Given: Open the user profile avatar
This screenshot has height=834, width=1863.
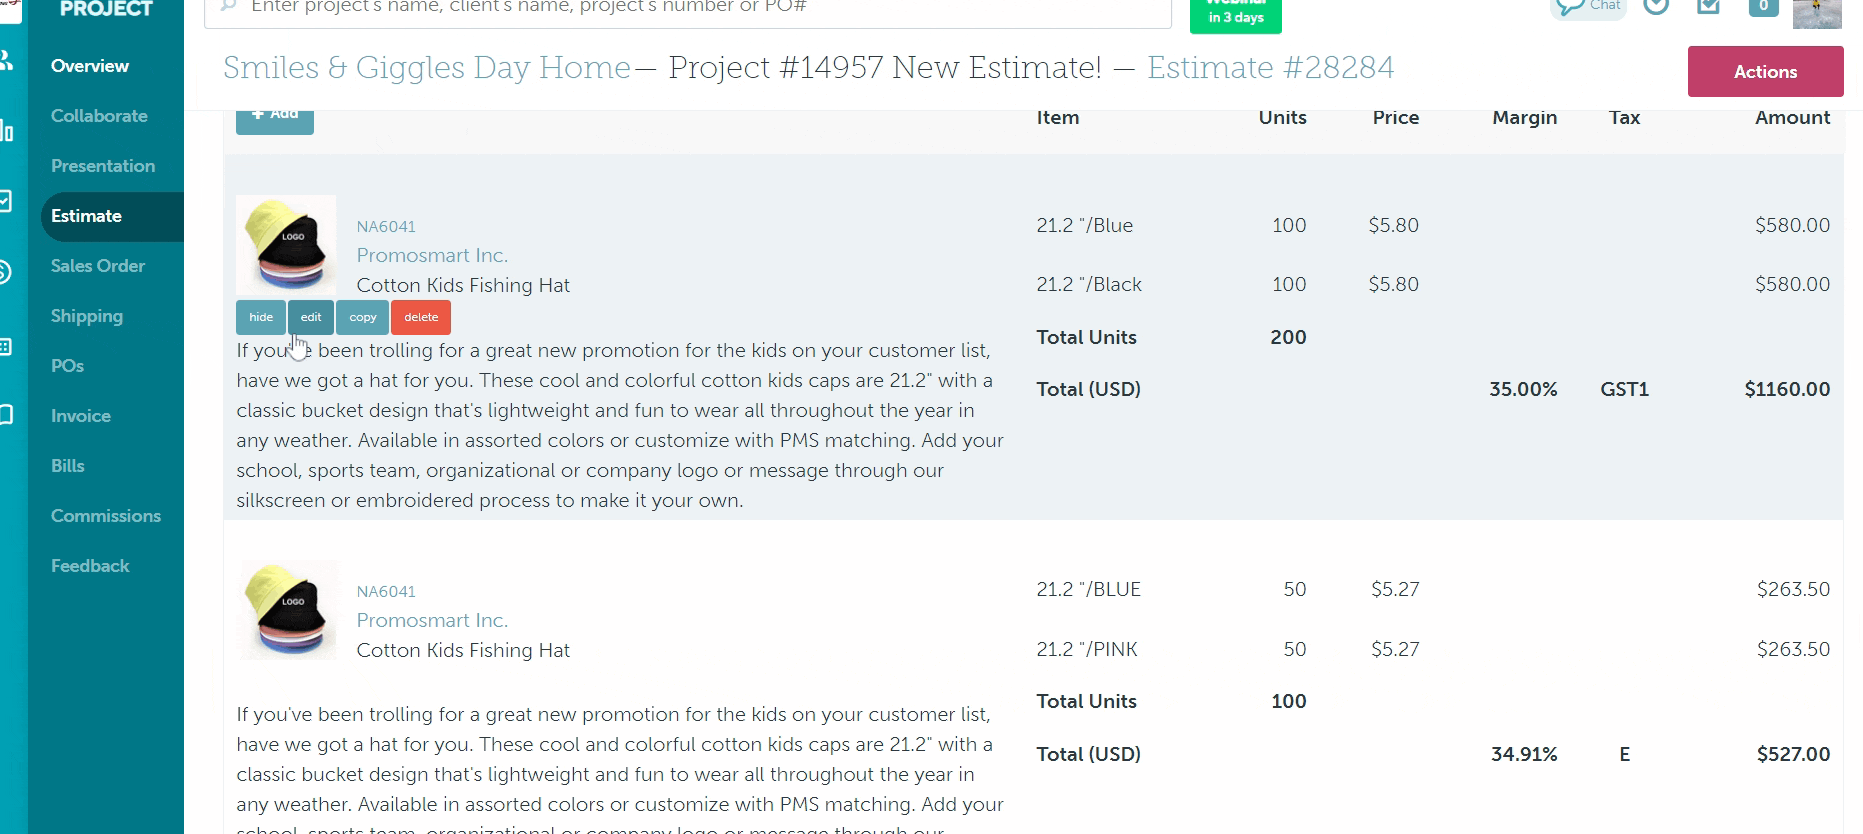Looking at the screenshot, I should pyautogui.click(x=1817, y=13).
